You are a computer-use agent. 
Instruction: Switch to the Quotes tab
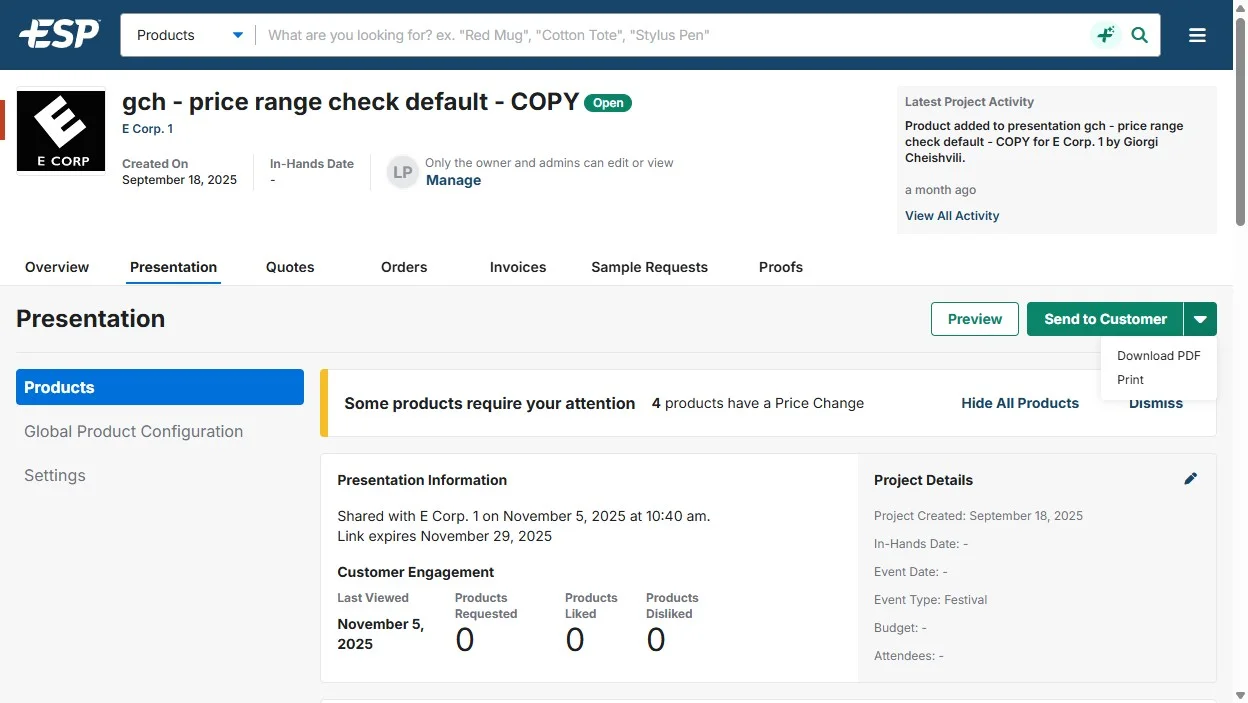(290, 267)
